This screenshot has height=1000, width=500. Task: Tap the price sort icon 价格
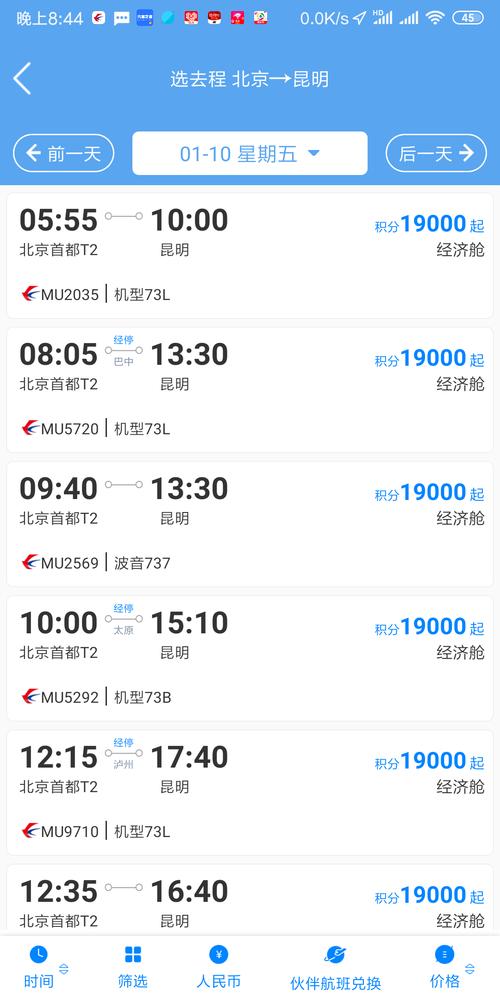click(x=445, y=954)
